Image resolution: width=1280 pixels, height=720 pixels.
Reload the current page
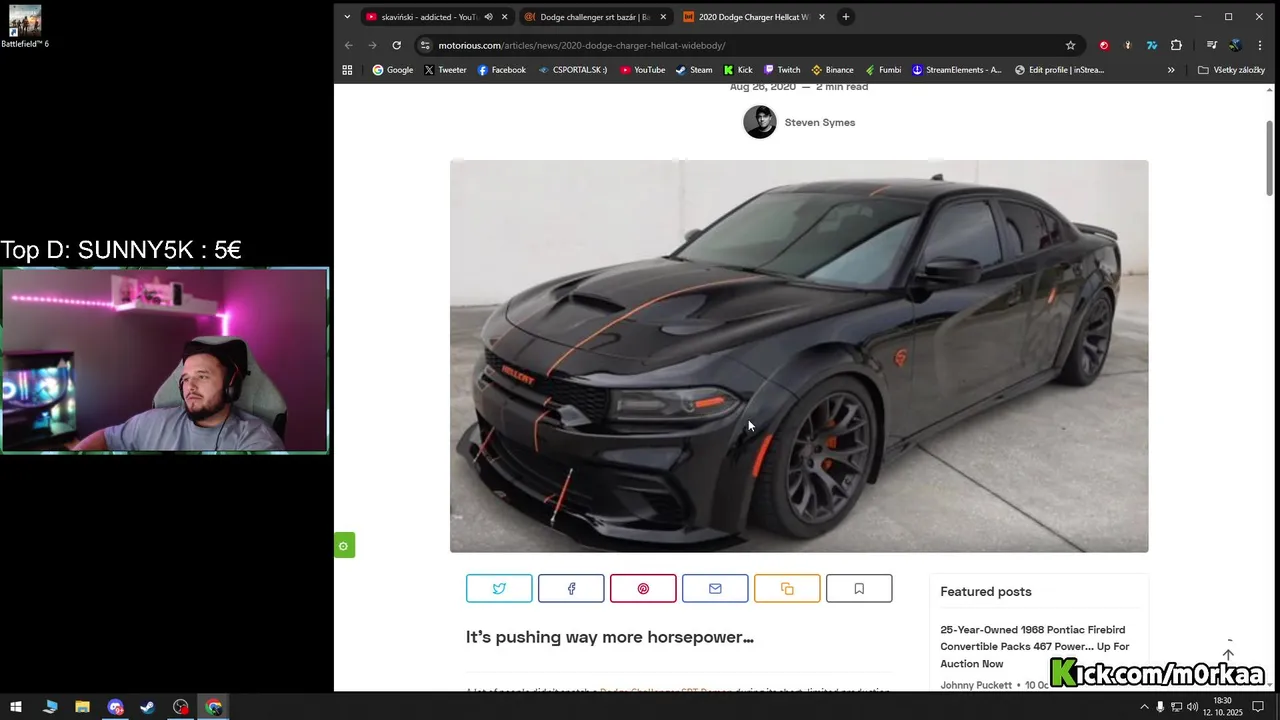pos(396,45)
